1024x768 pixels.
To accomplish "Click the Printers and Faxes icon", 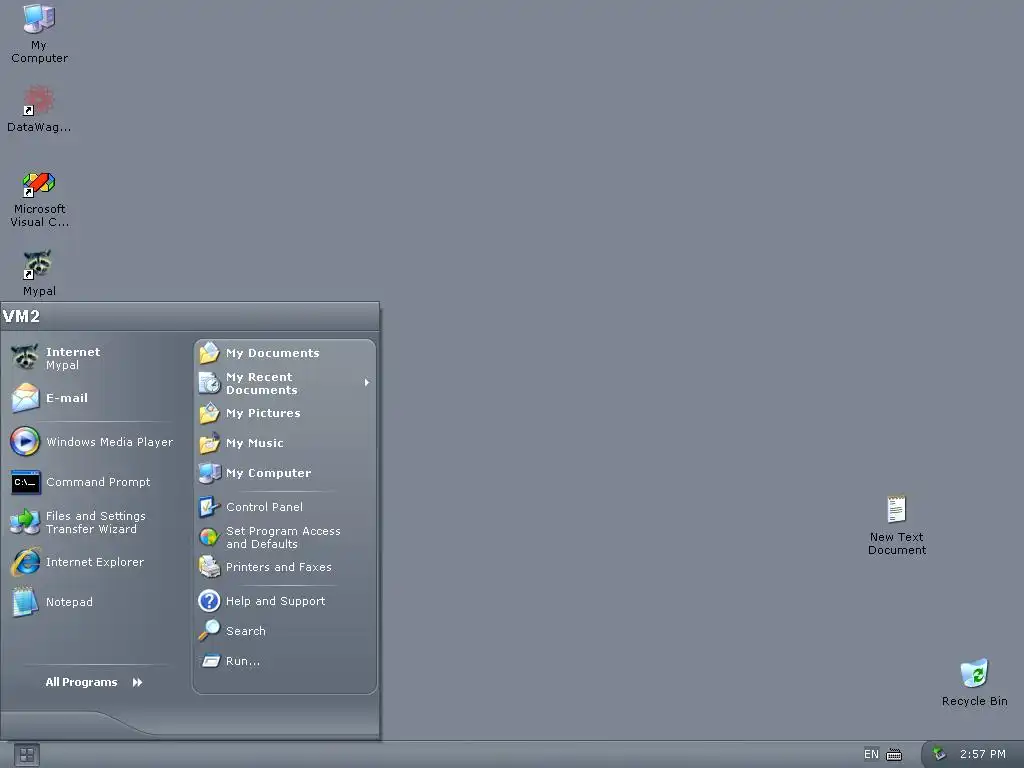I will (x=209, y=567).
